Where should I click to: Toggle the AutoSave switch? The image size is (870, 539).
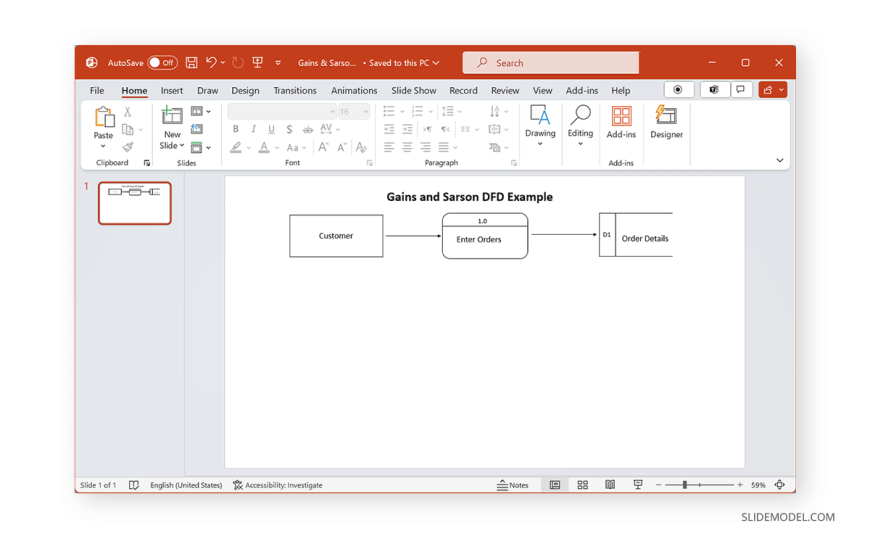(162, 63)
